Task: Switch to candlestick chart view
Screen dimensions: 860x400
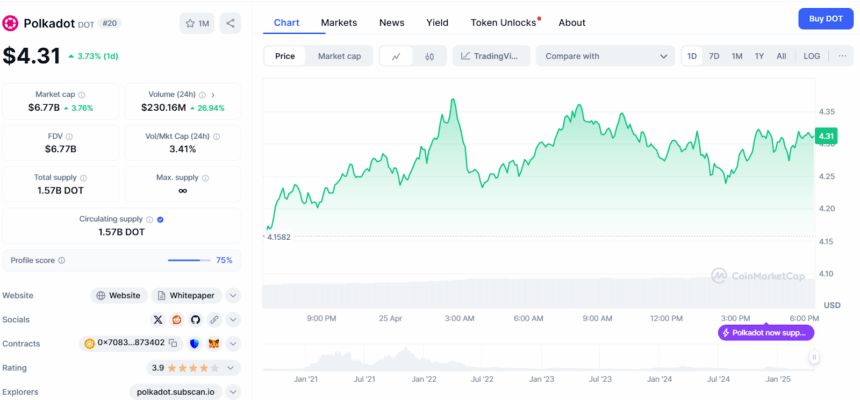Action: [429, 56]
